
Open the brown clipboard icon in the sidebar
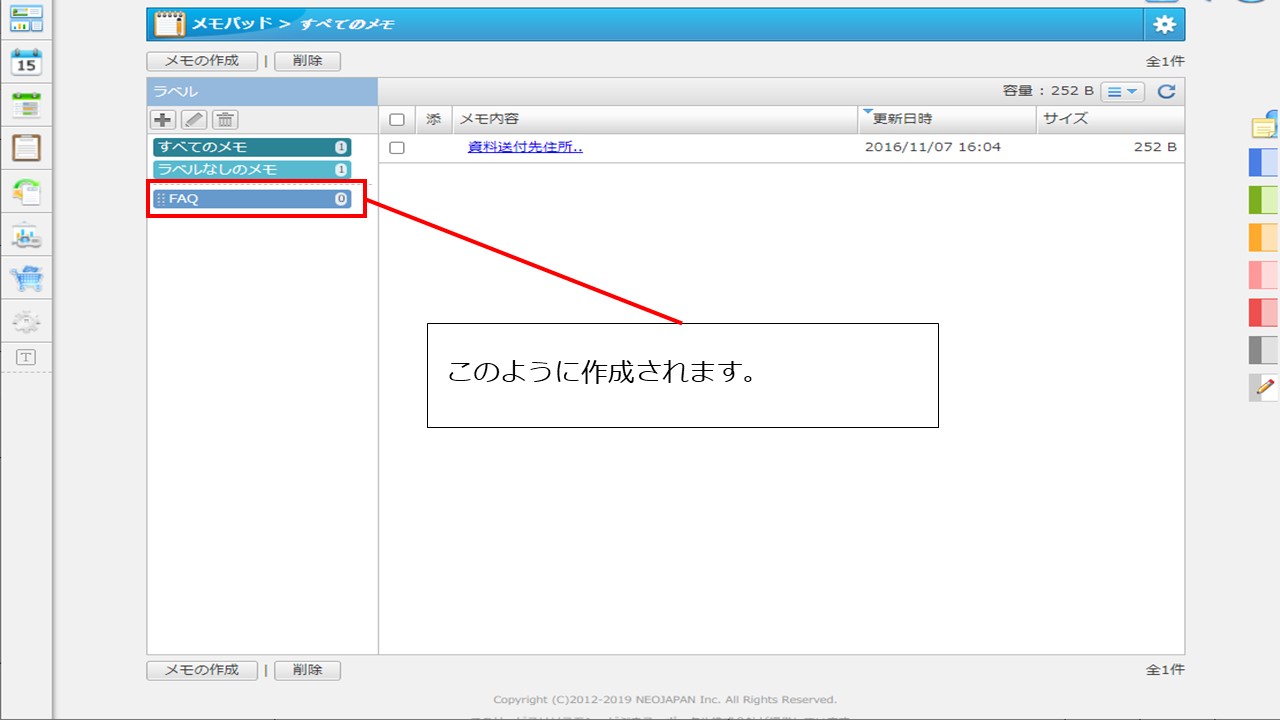26,148
